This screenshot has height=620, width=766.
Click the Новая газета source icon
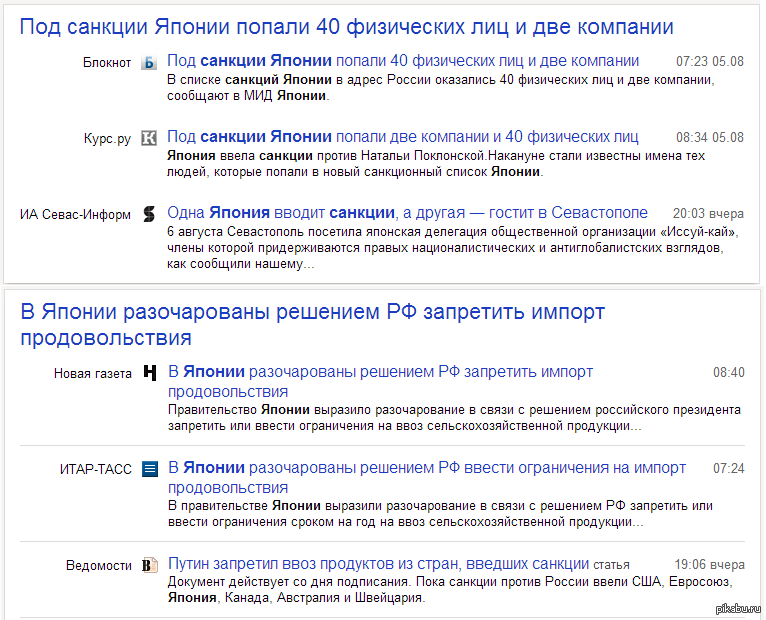[x=150, y=373]
